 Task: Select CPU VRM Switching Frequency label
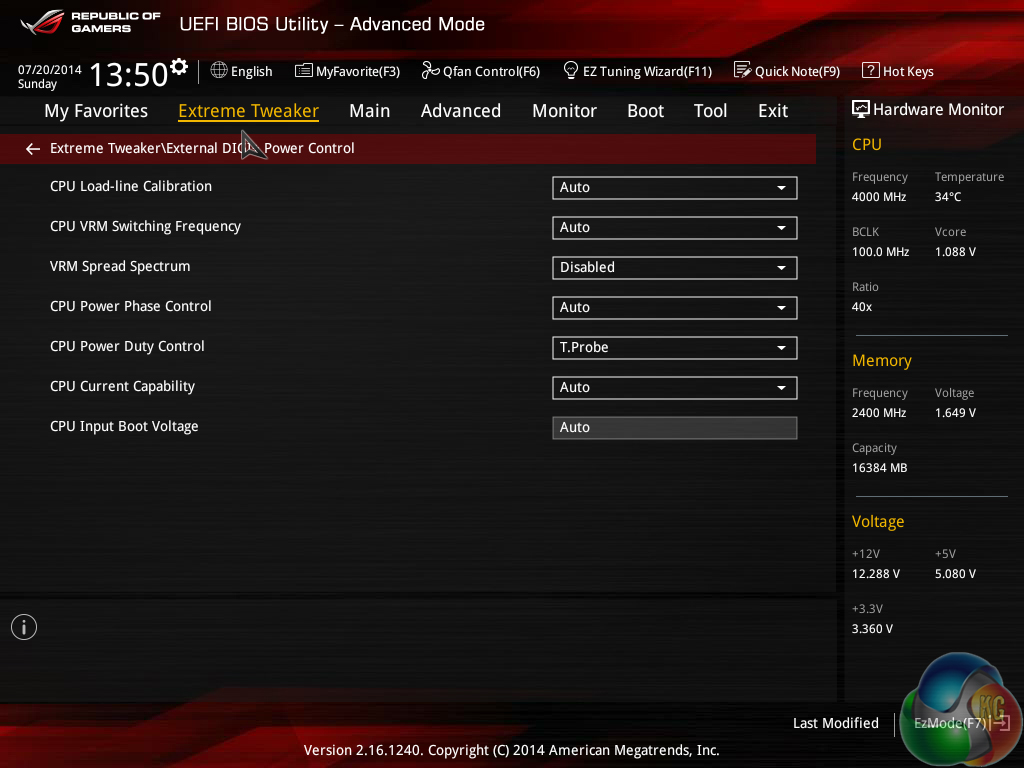pyautogui.click(x=146, y=227)
